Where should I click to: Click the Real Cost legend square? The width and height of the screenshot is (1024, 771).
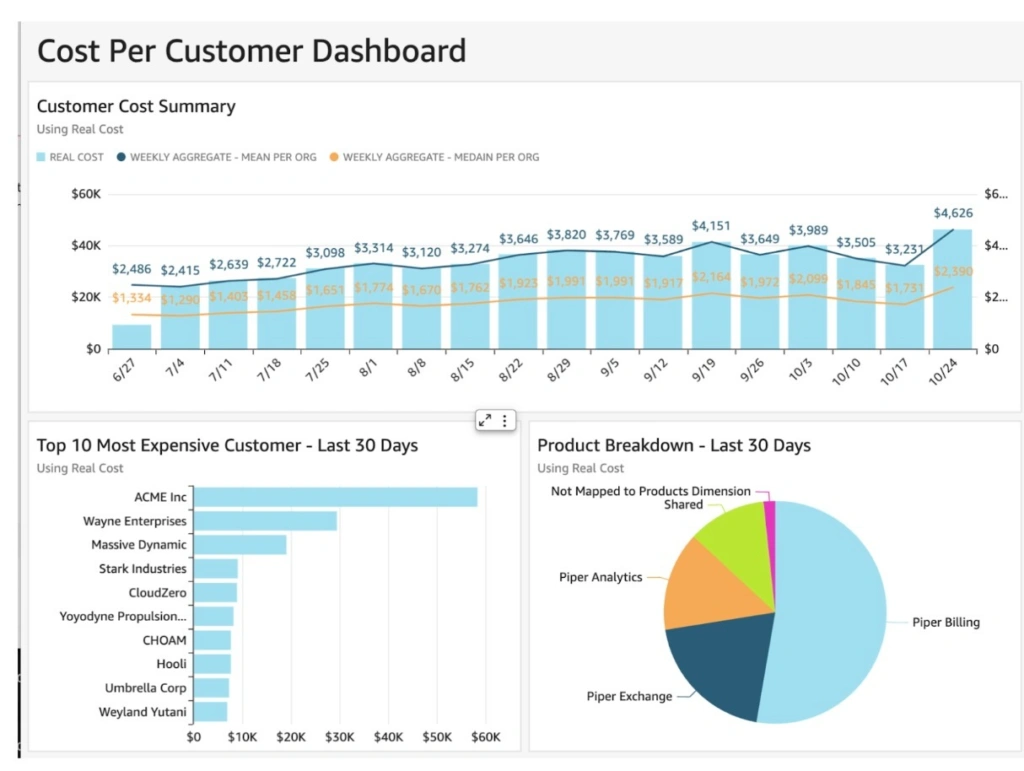click(x=41, y=157)
